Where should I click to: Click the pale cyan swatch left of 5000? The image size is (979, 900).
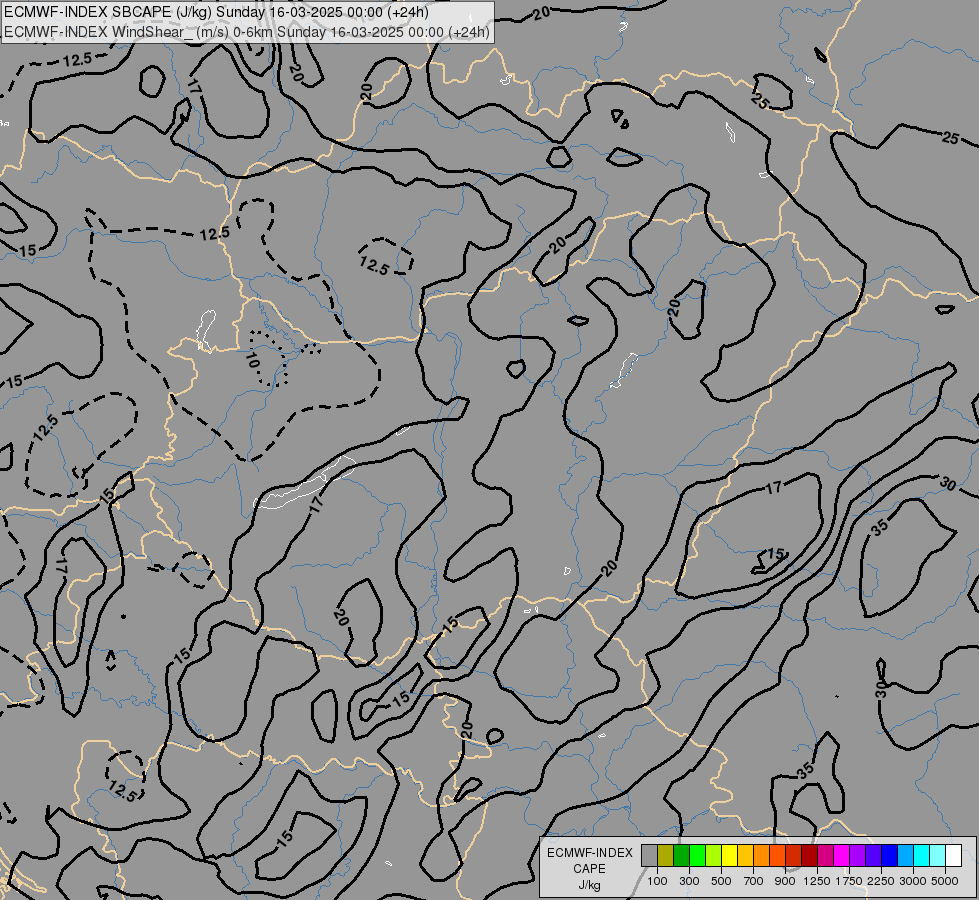coord(937,856)
